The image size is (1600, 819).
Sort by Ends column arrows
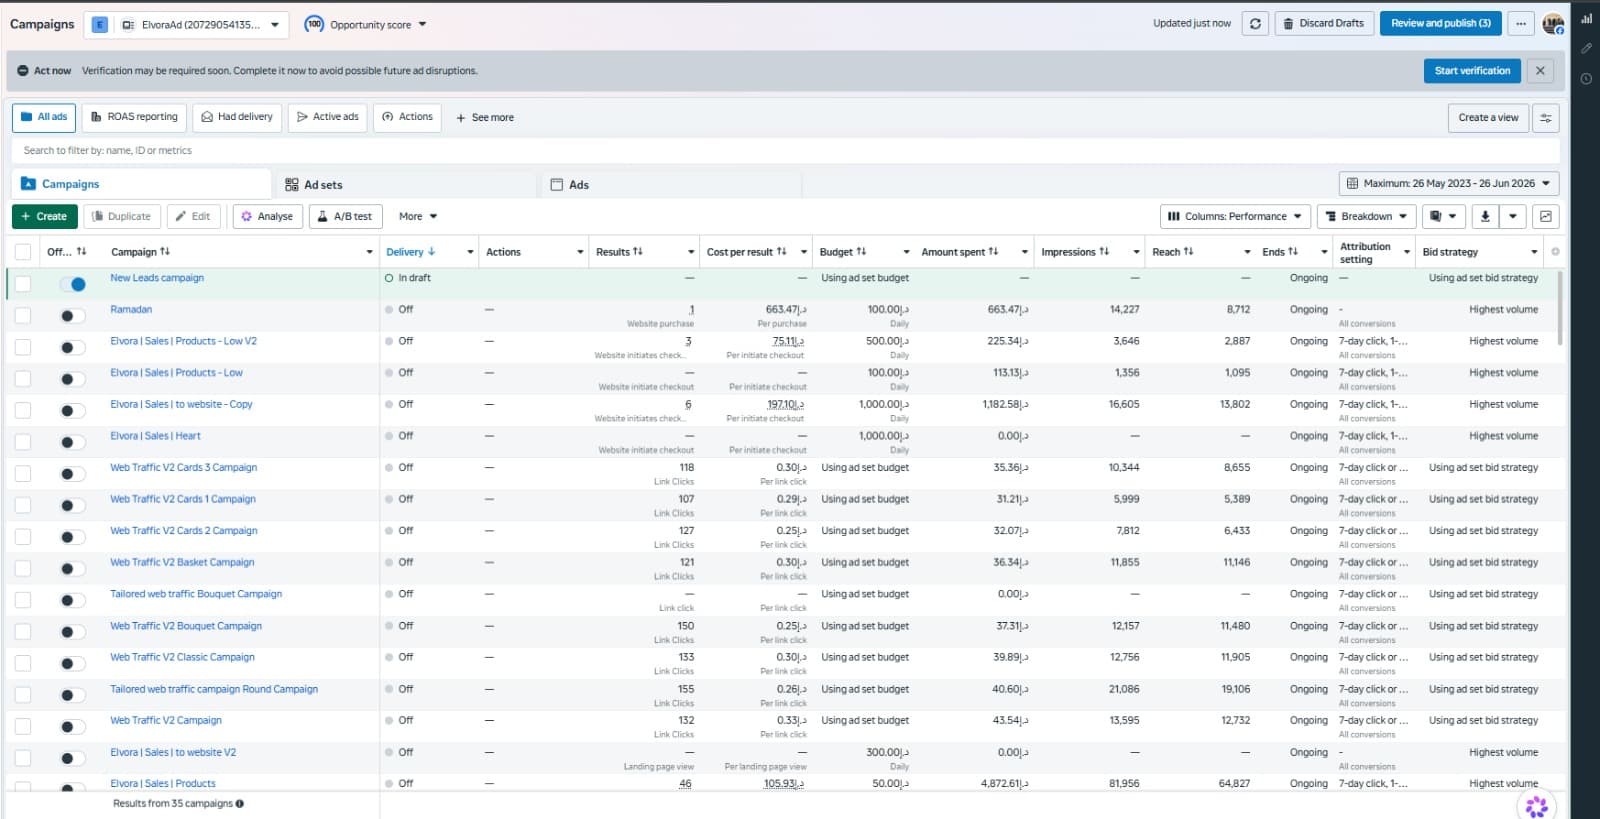(1293, 252)
